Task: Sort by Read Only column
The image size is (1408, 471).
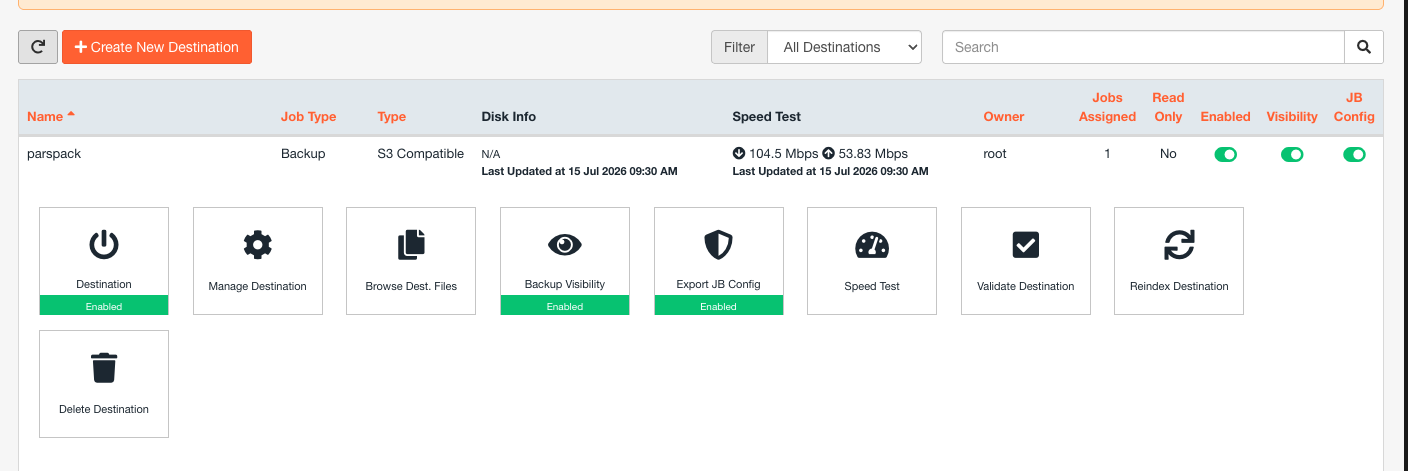Action: pos(1168,107)
